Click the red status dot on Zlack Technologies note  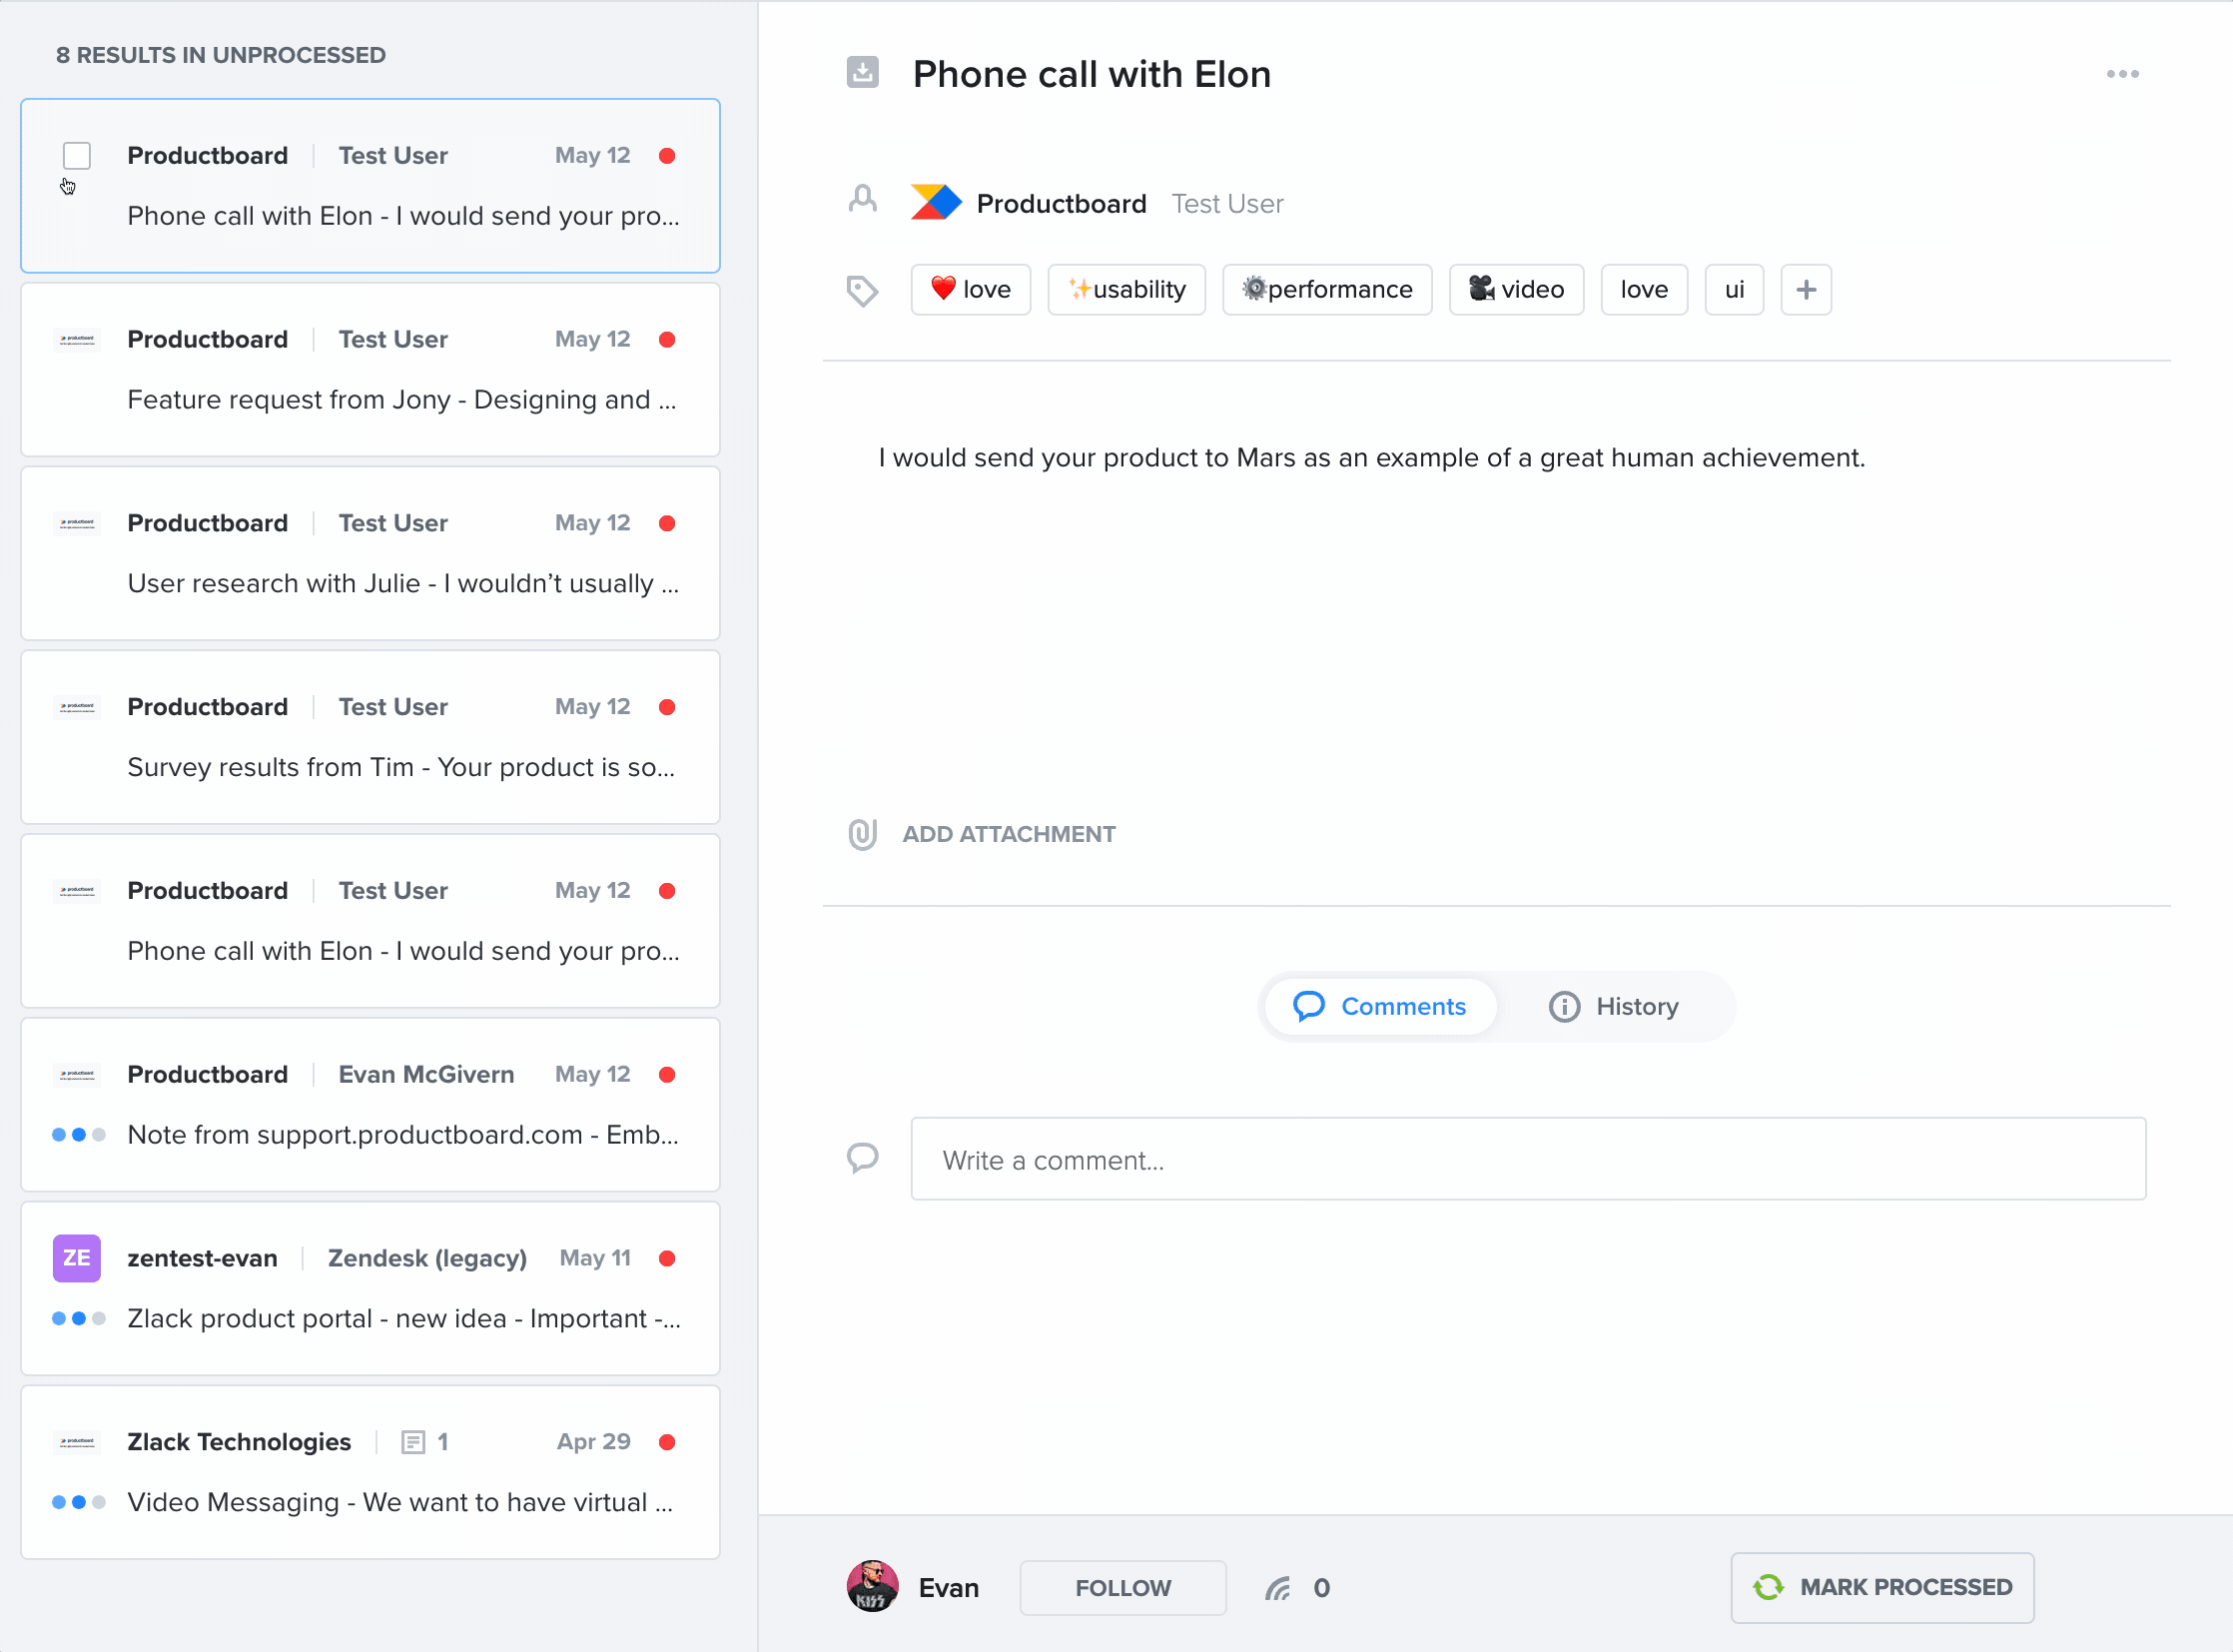[x=668, y=1442]
